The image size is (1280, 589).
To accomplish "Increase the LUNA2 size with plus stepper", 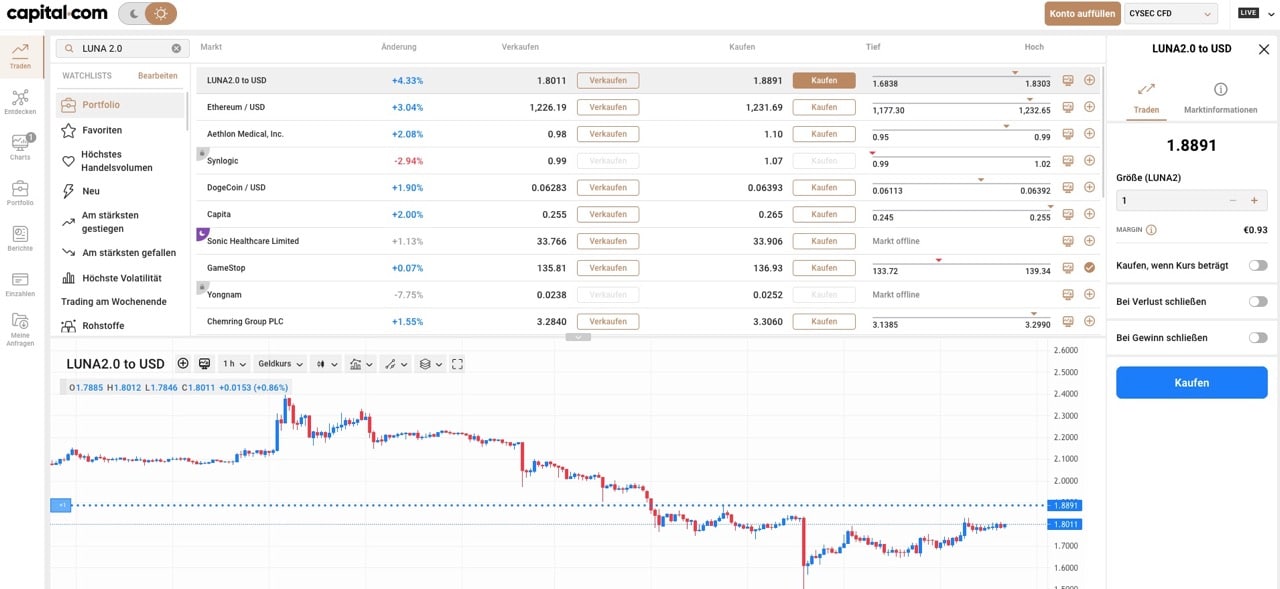I will [1253, 200].
